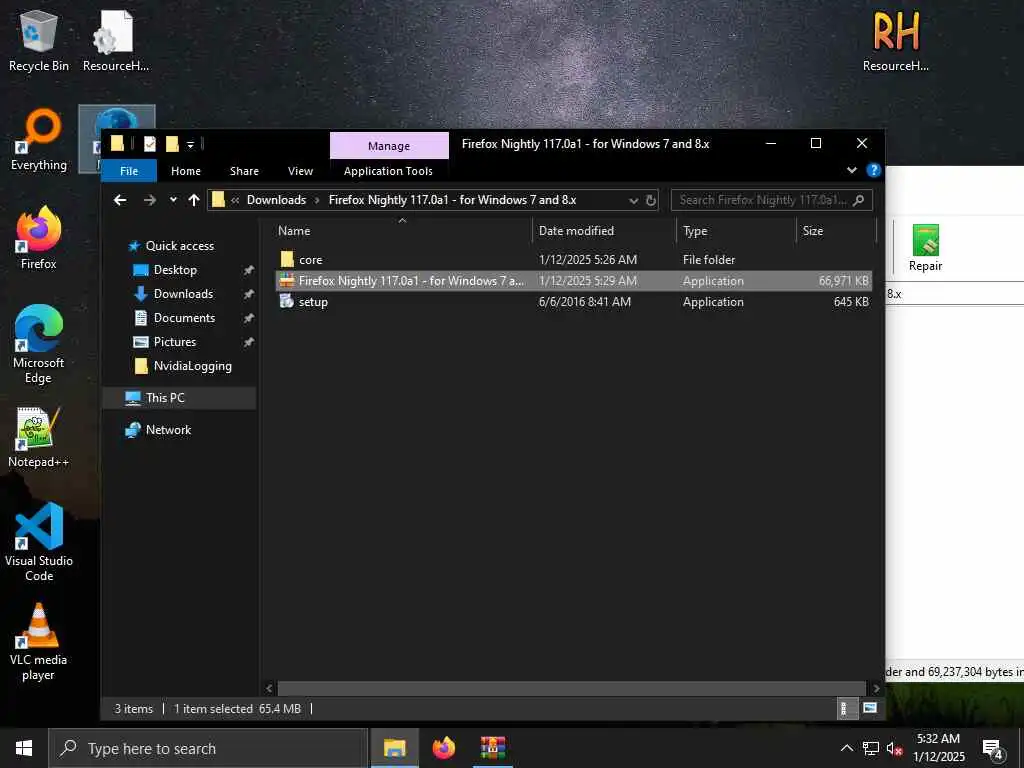Open the Recycle Bin desktop icon

pyautogui.click(x=39, y=40)
